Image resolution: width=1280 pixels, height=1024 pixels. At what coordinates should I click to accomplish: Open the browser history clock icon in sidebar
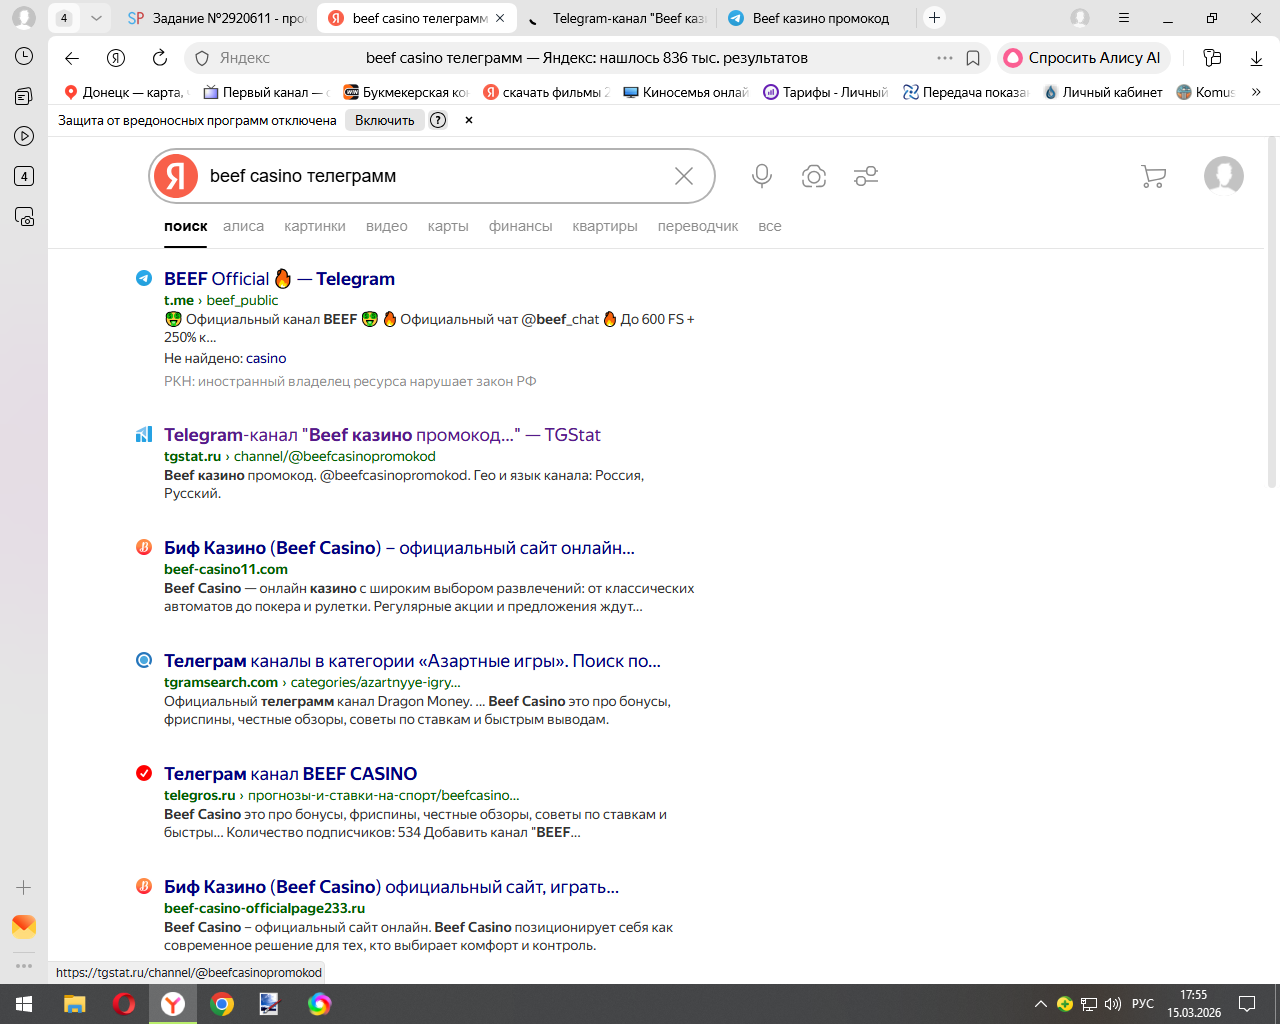tap(24, 56)
